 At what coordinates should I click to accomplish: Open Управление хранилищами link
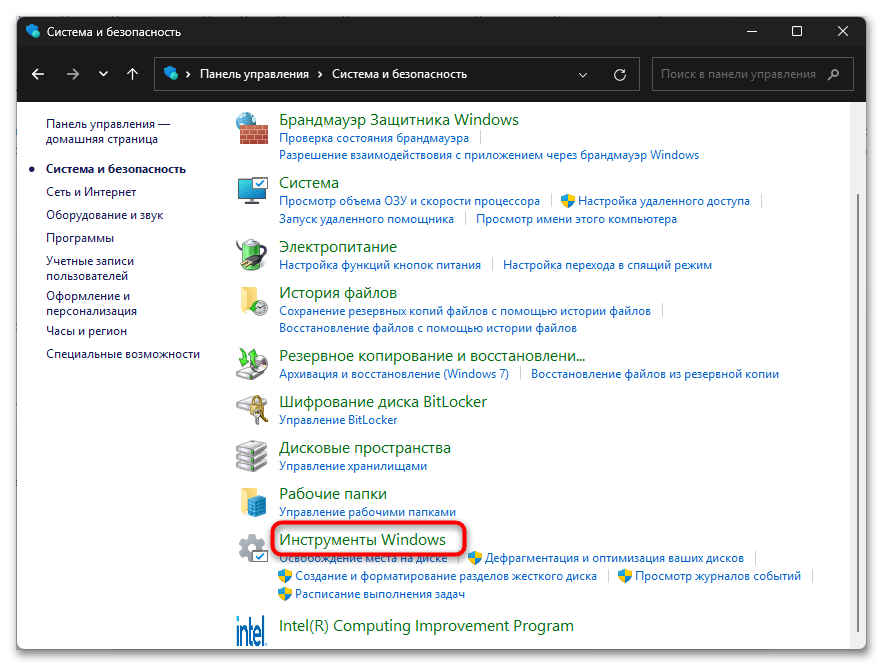coord(353,466)
